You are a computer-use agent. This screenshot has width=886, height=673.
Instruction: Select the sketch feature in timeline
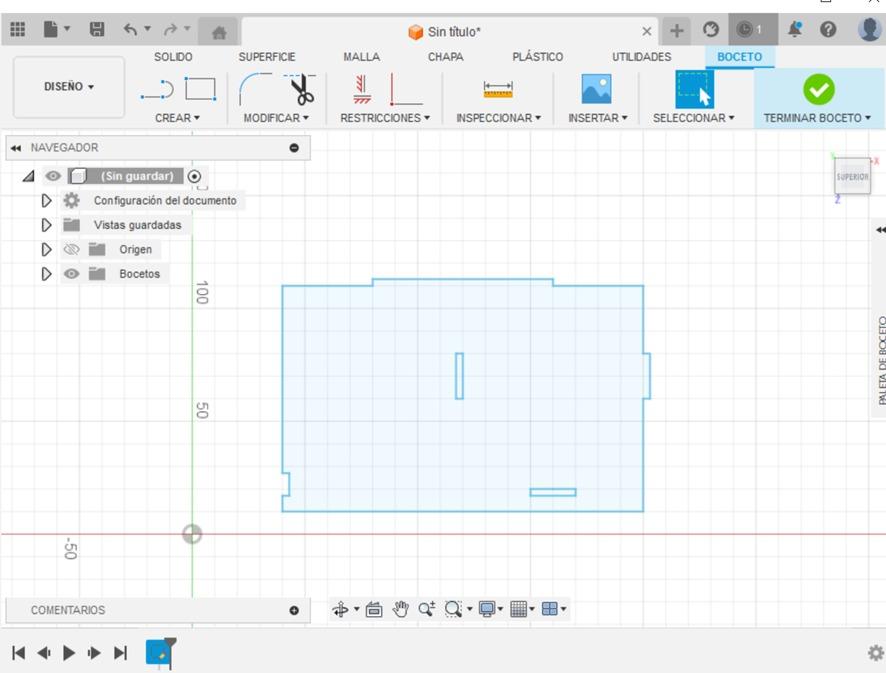159,653
